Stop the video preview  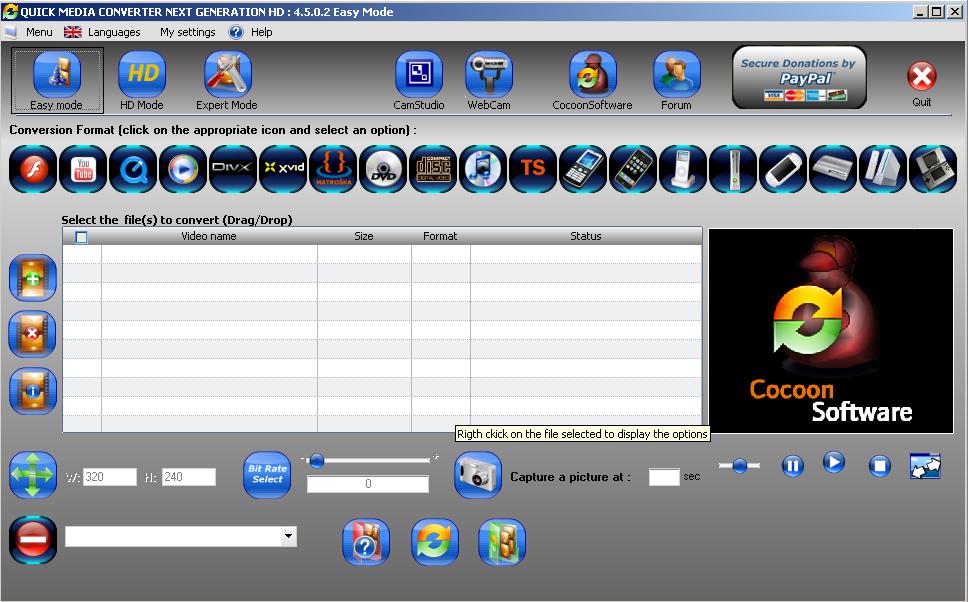(x=880, y=465)
